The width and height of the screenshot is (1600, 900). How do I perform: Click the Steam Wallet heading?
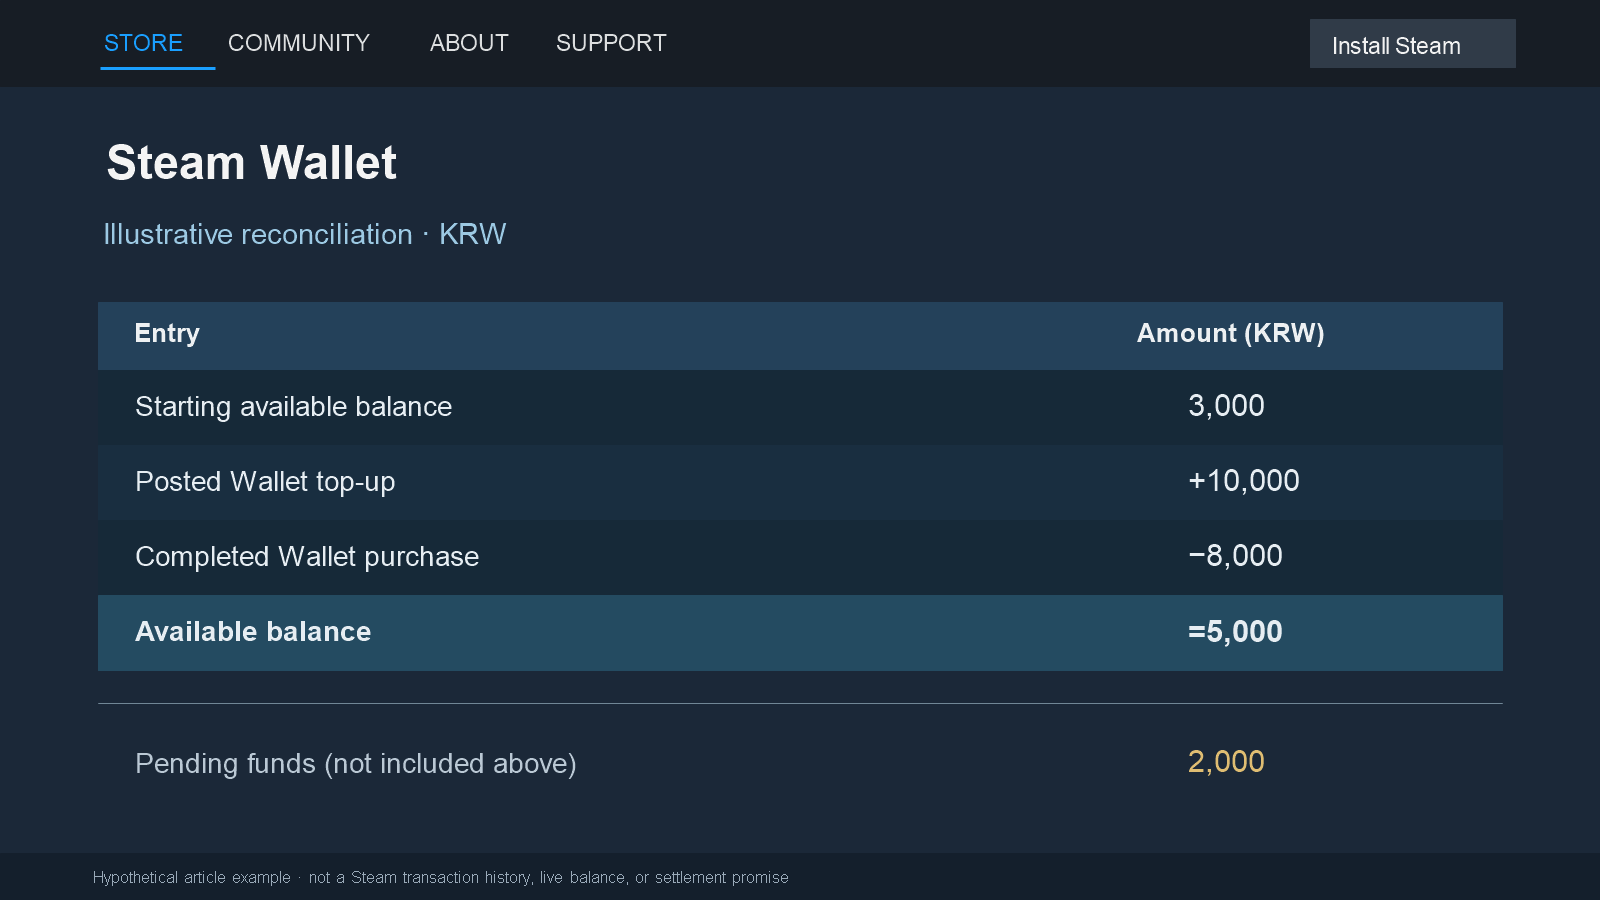pyautogui.click(x=252, y=163)
